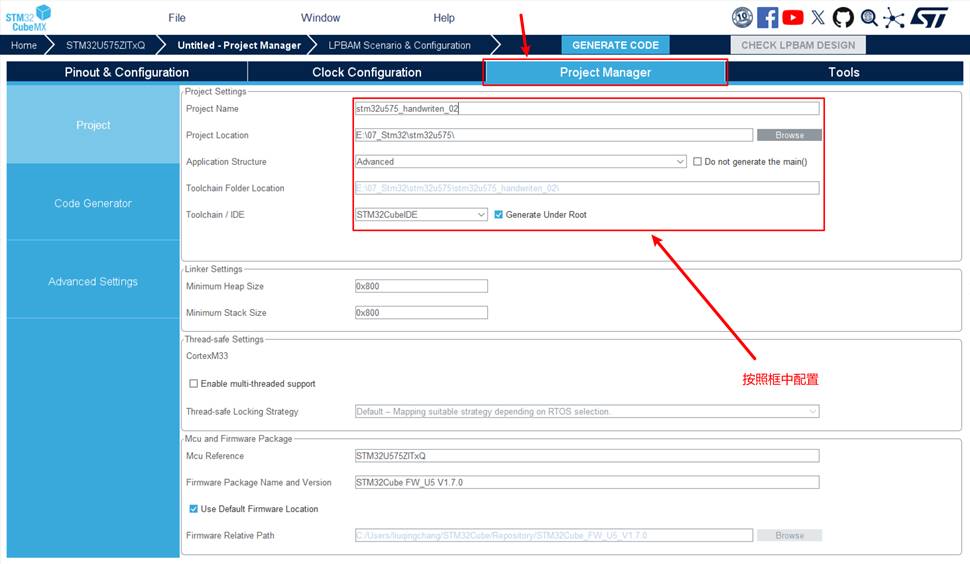This screenshot has width=970, height=564.
Task: Open the X (Twitter) icon
Action: (x=818, y=17)
